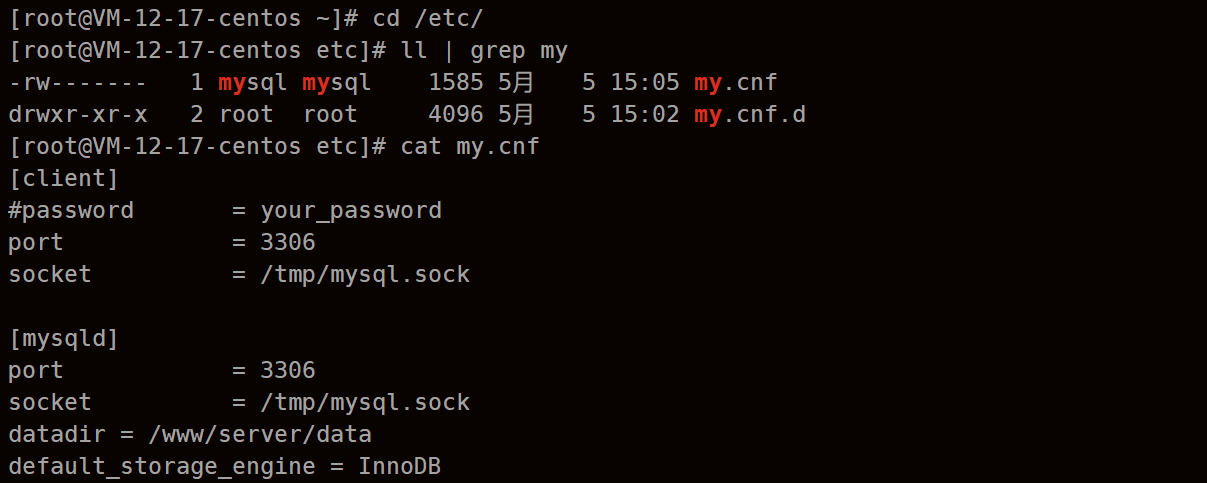Select the '#password' commented line key
Viewport: 1207px width, 483px height.
pyautogui.click(x=71, y=210)
